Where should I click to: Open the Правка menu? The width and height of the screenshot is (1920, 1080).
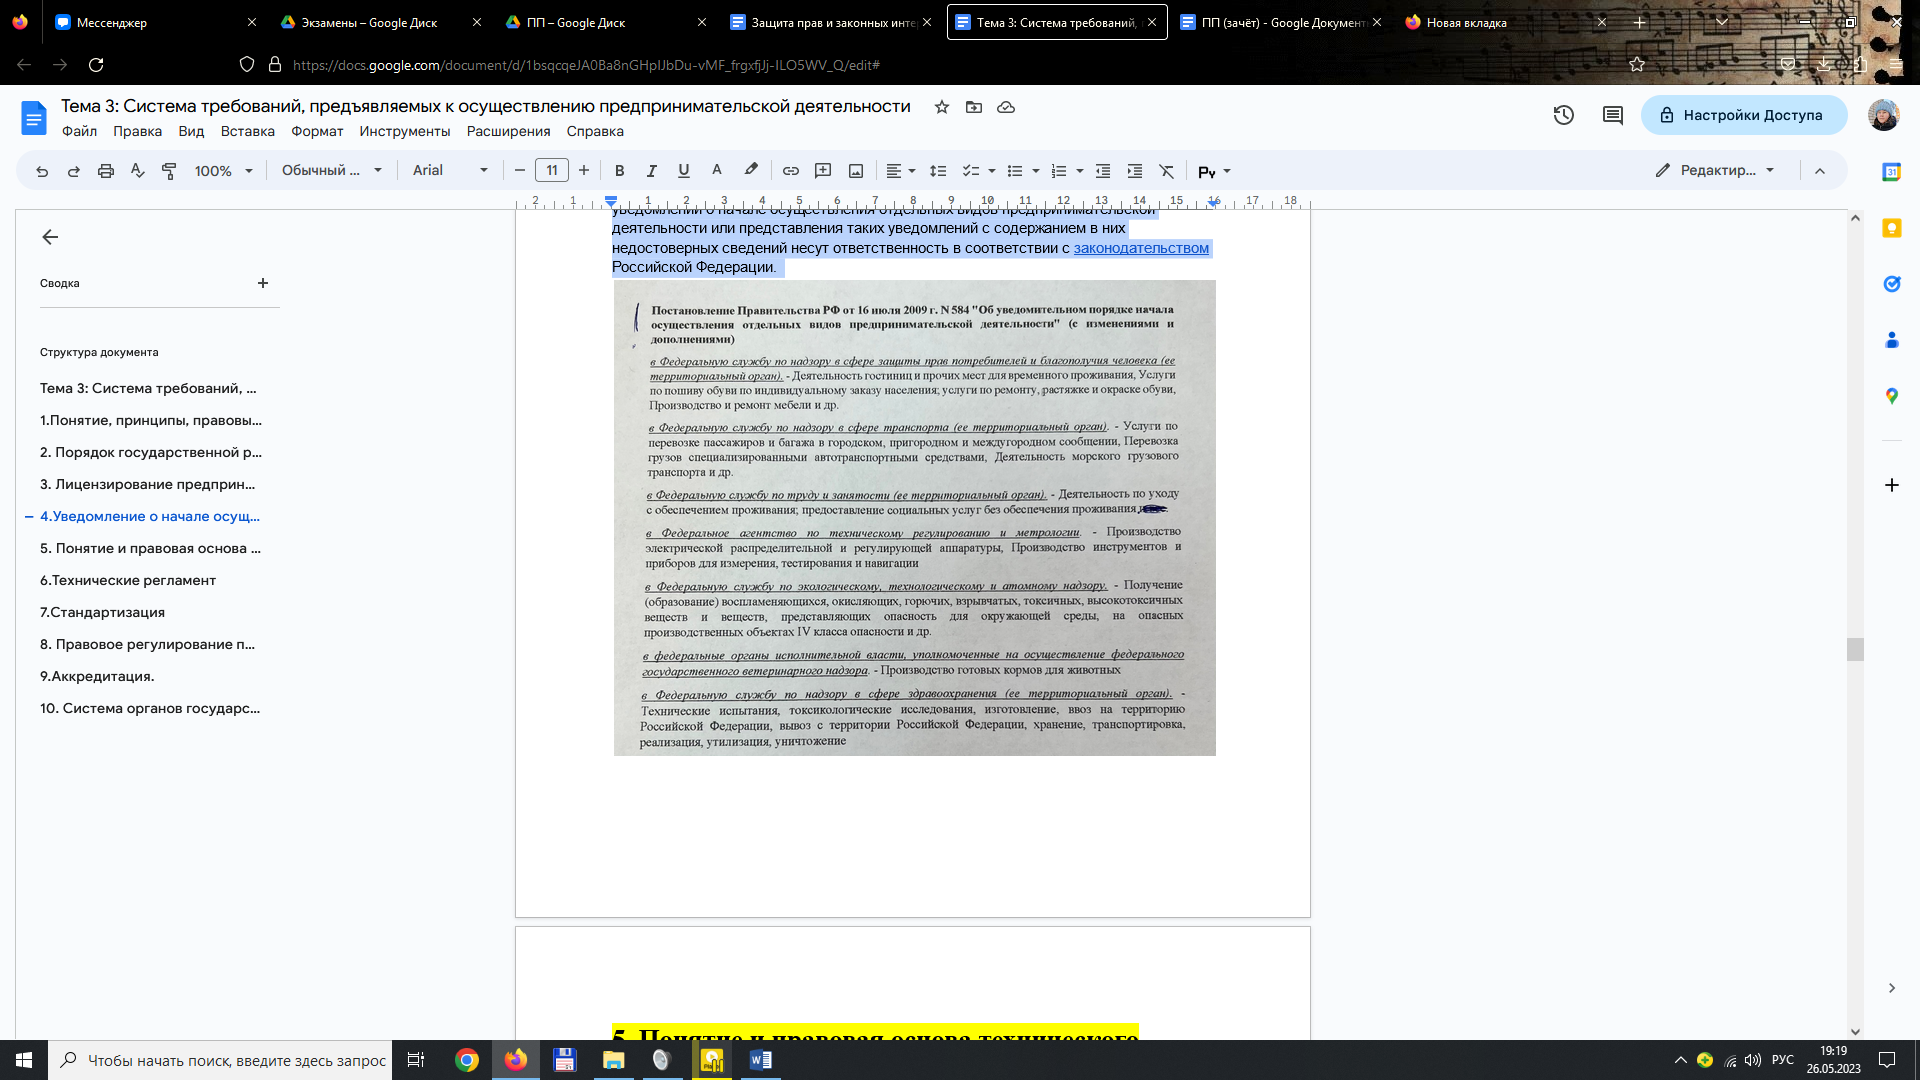[137, 131]
